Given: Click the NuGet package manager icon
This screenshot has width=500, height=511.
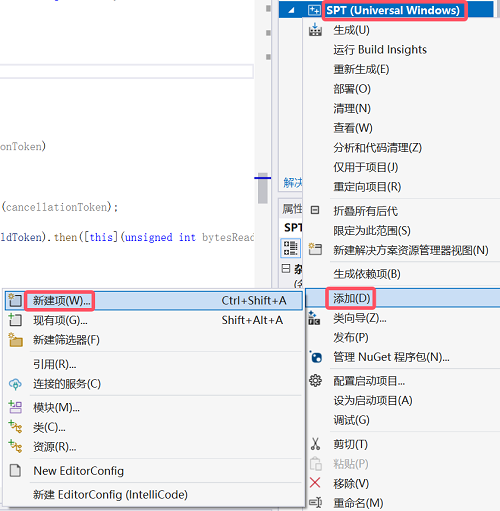Looking at the screenshot, I should (315, 357).
